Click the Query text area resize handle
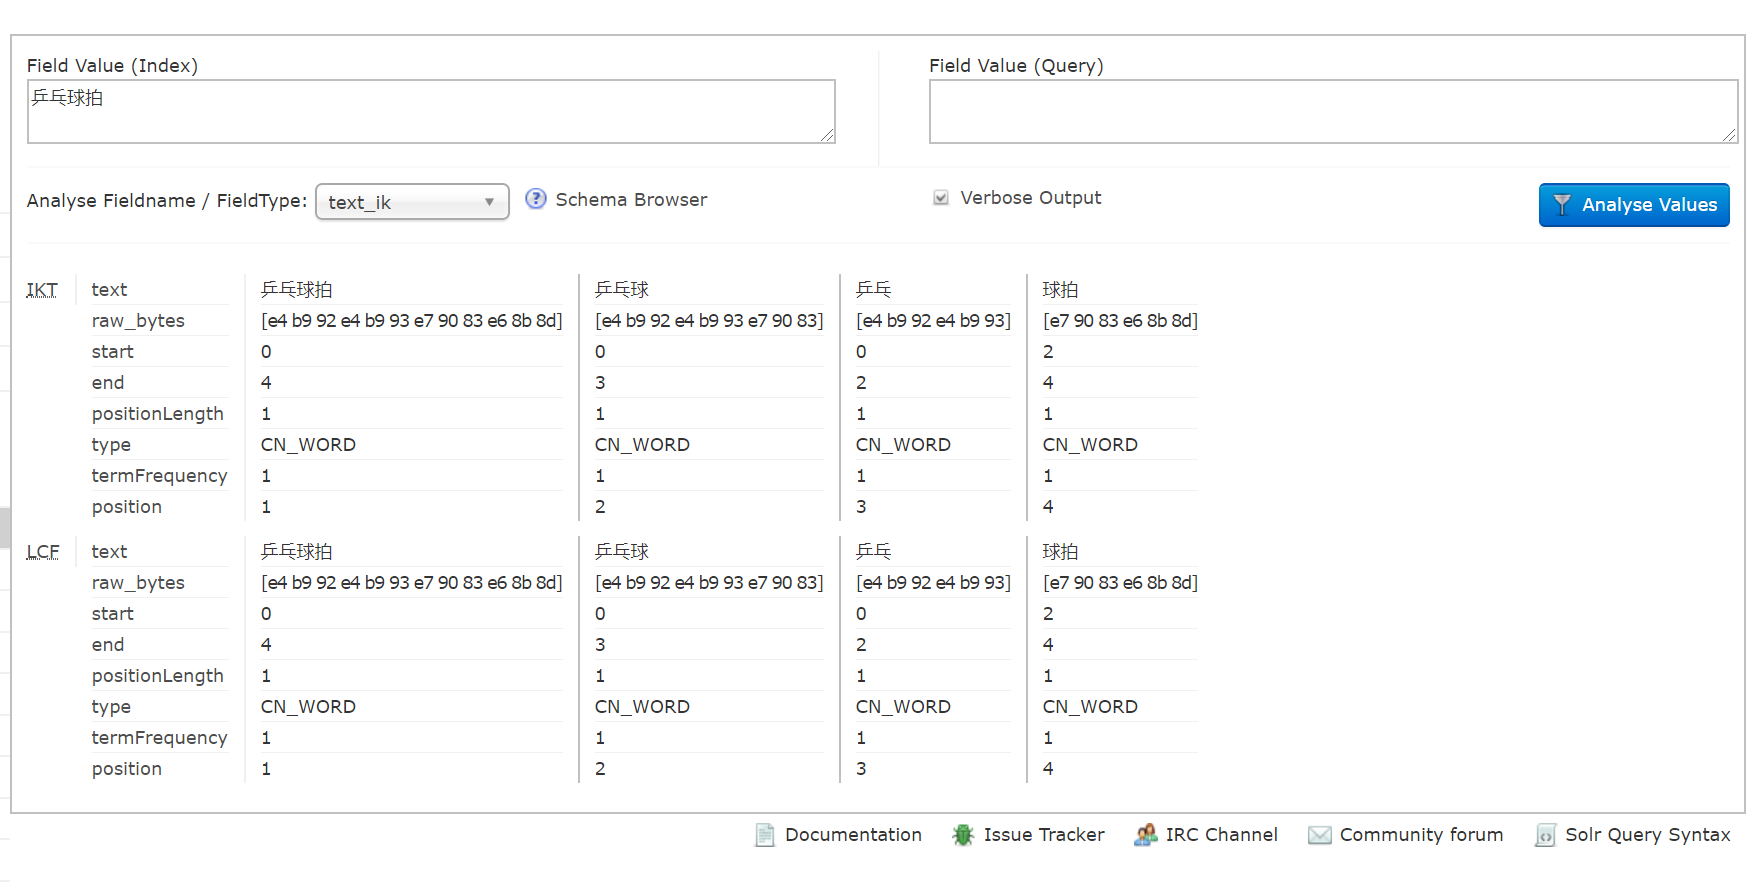 [x=1729, y=135]
